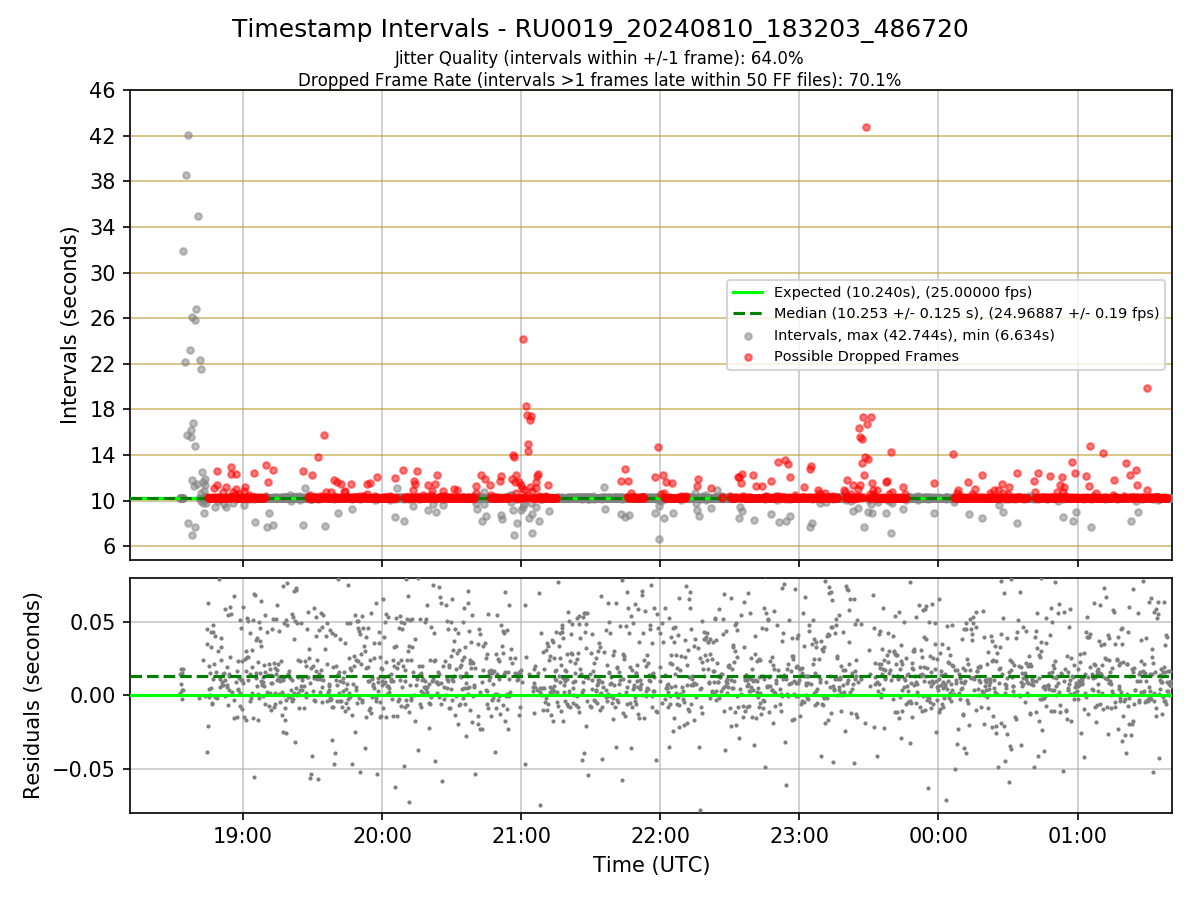Click the 21:00 x-axis tick label

click(x=520, y=834)
